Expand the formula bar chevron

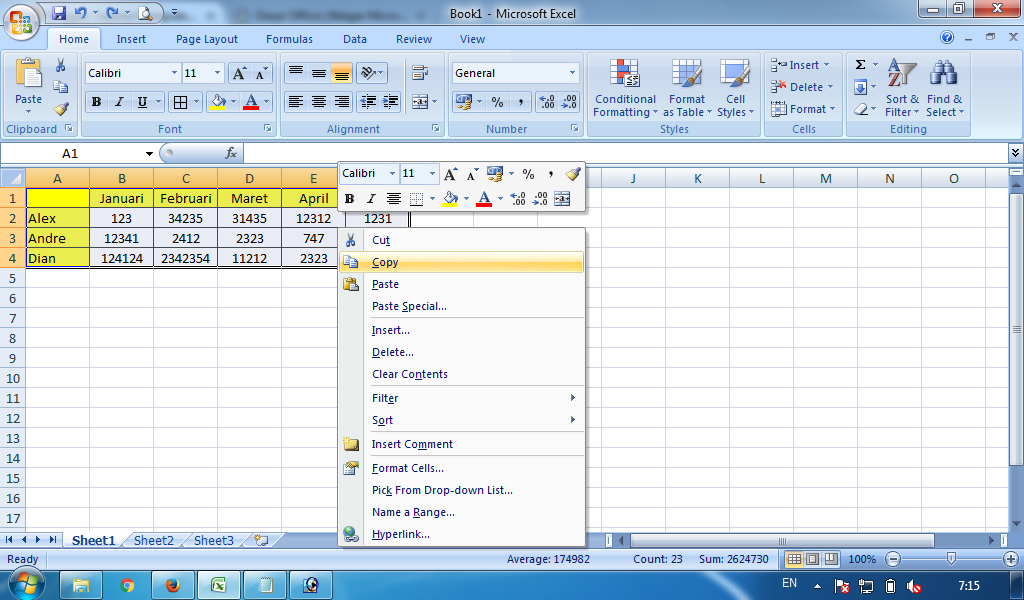[x=1016, y=153]
